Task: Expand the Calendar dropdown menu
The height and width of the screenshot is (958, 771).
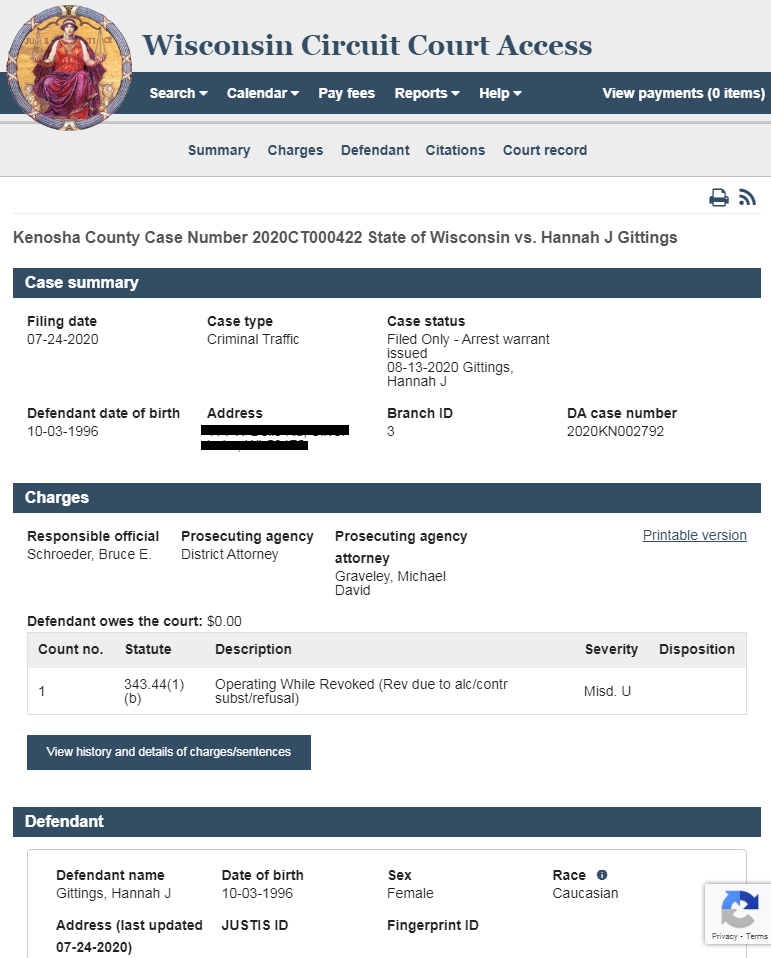Action: pyautogui.click(x=263, y=93)
